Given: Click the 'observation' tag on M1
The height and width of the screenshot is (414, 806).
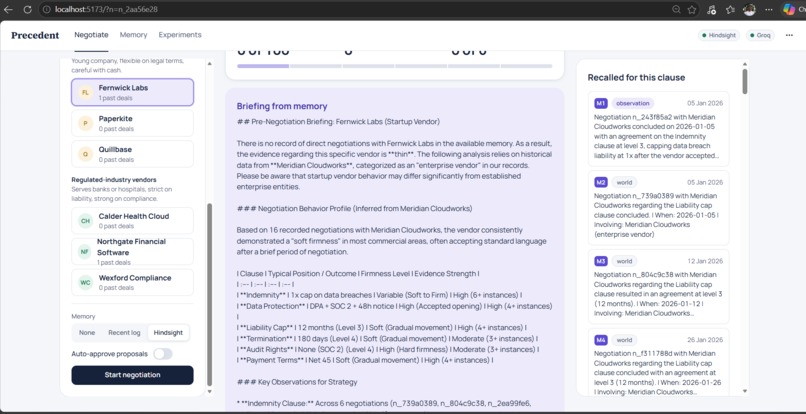Looking at the screenshot, I should (x=633, y=103).
